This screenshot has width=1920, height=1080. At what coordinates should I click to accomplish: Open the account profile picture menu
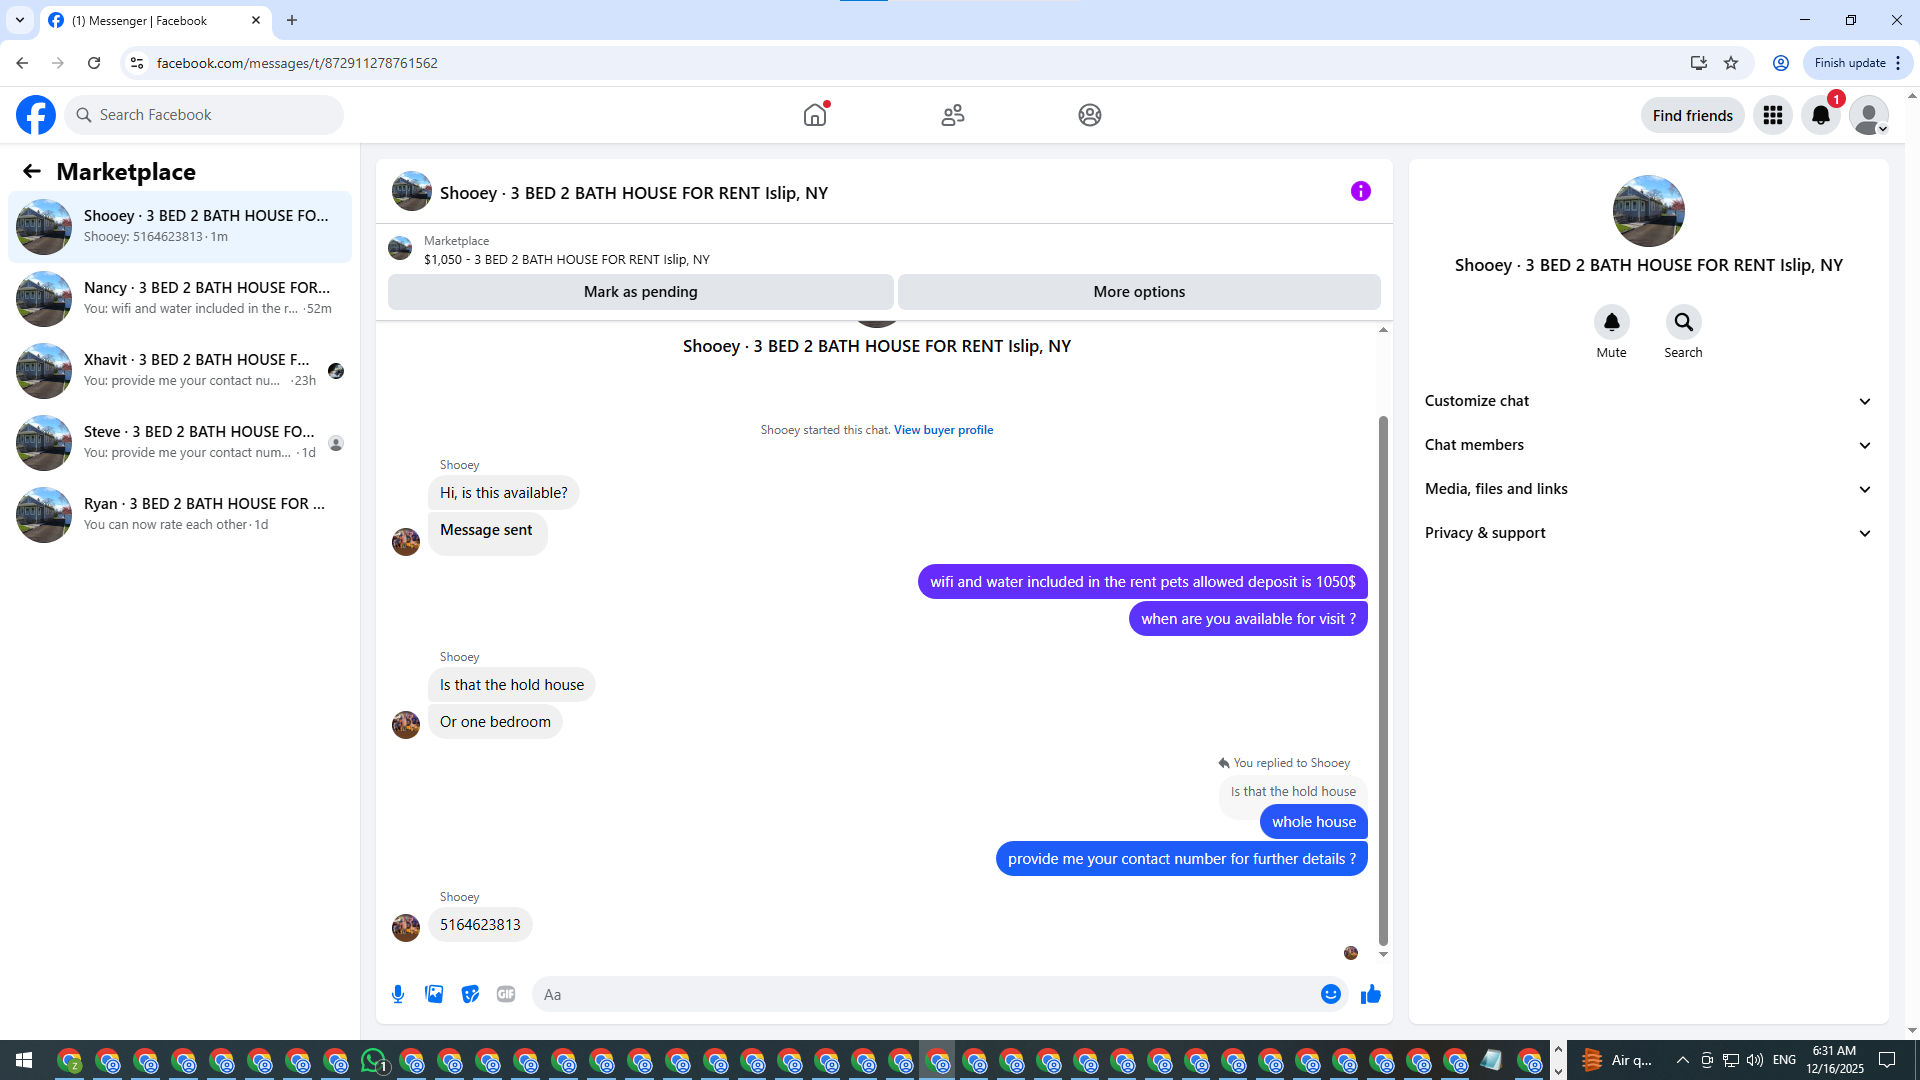pyautogui.click(x=1869, y=115)
